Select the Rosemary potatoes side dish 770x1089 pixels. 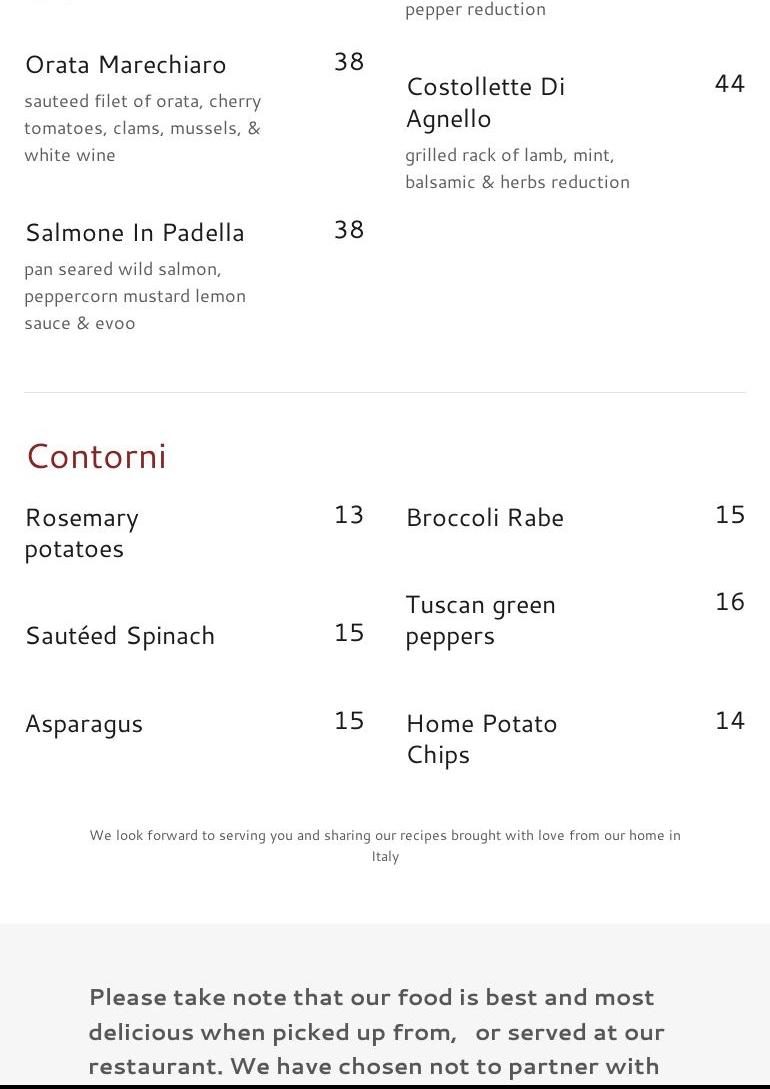[x=82, y=533]
